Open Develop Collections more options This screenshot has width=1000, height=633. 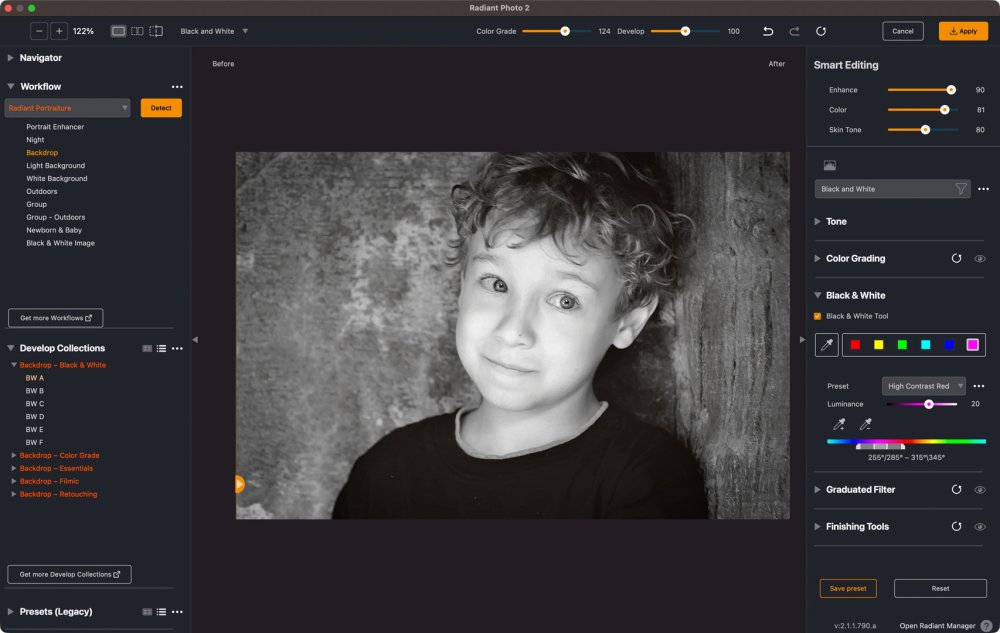coord(177,349)
